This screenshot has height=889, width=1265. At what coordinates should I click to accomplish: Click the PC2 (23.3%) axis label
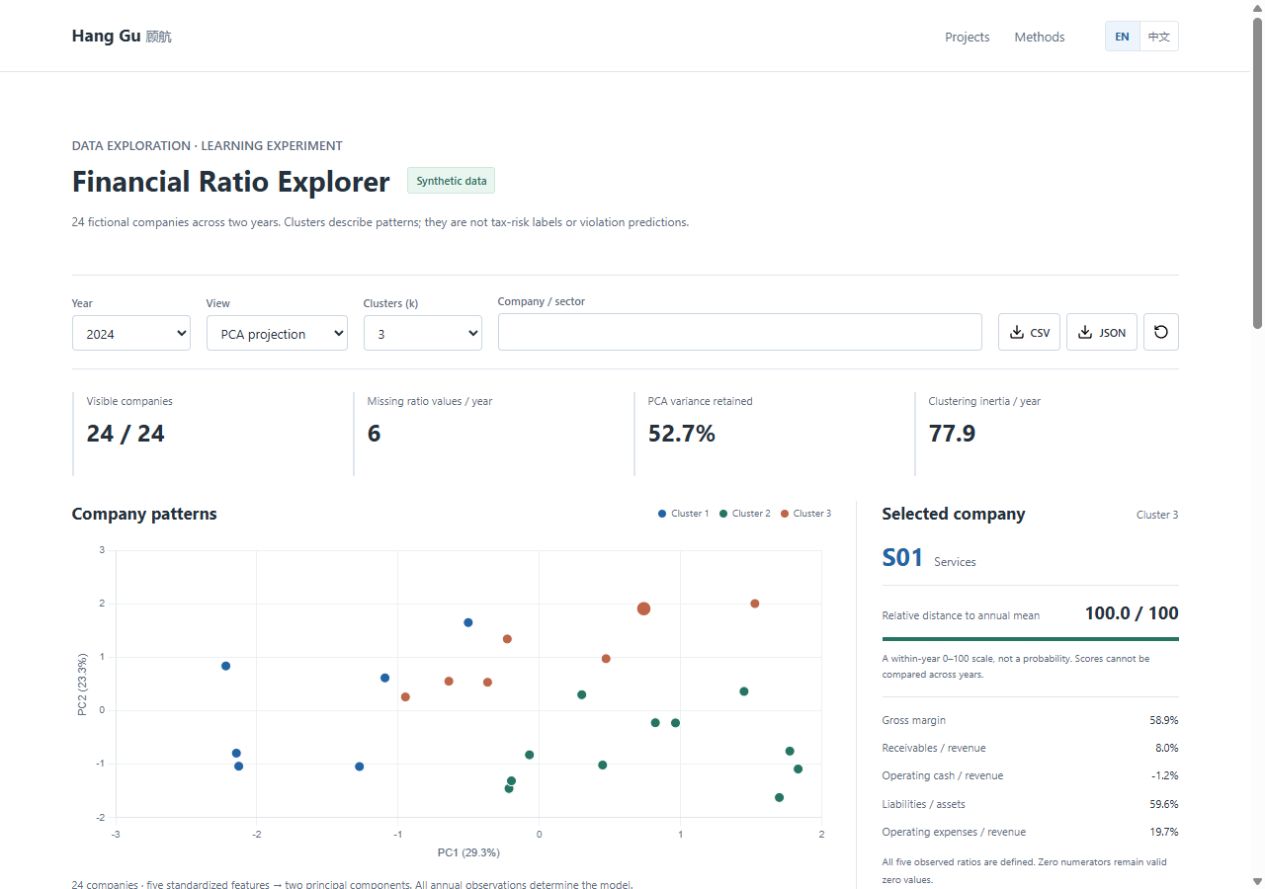(x=83, y=685)
